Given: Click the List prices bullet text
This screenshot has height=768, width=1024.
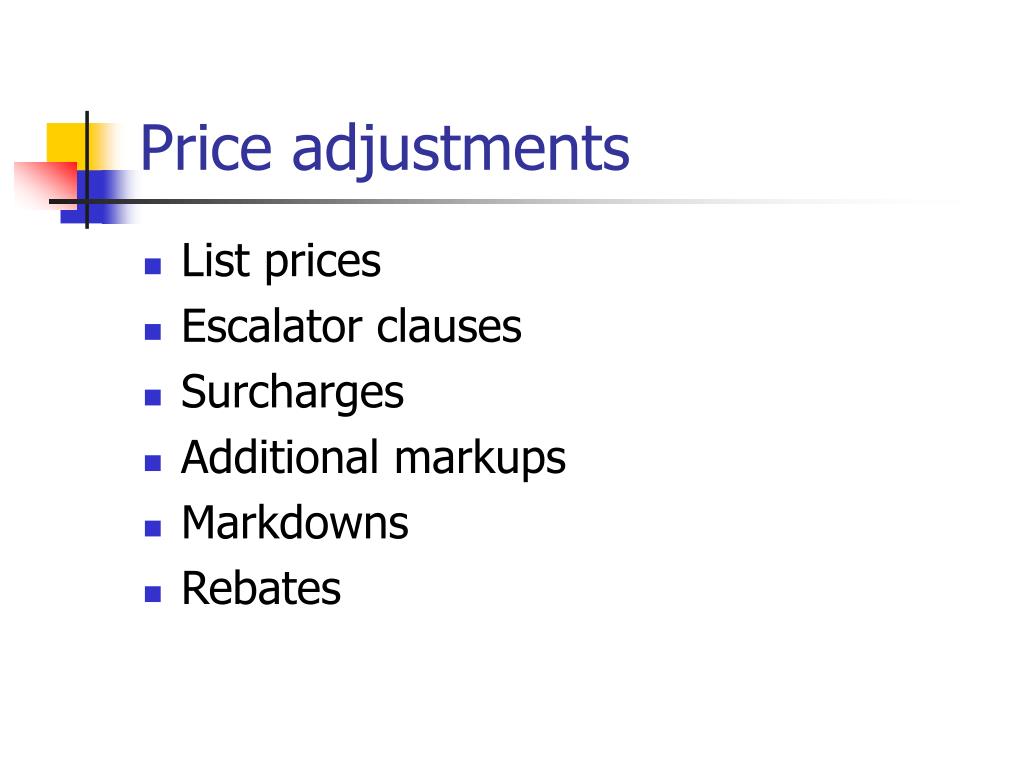Looking at the screenshot, I should tap(281, 262).
